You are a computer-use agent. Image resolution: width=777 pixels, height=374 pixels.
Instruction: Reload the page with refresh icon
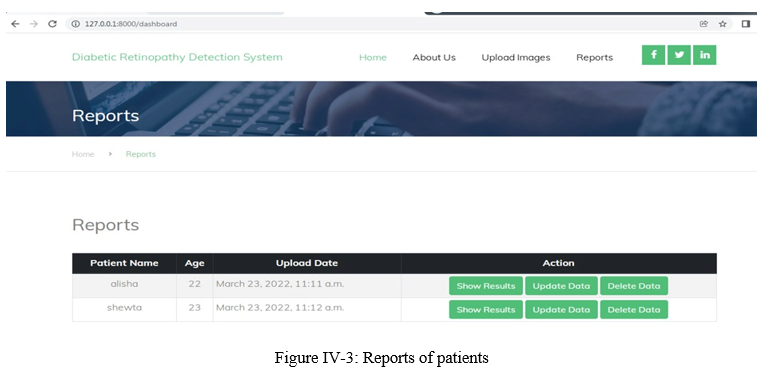click(x=53, y=24)
